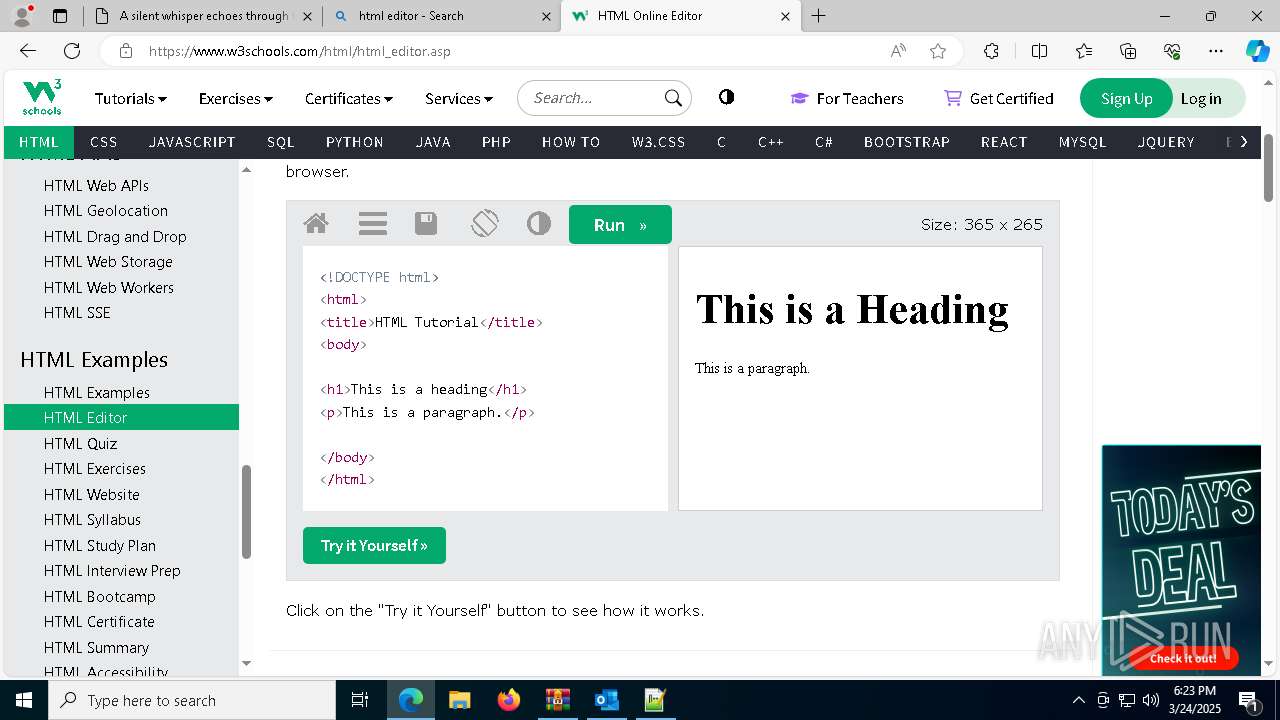View site information lock icon
This screenshot has width=1280, height=720.
125,51
